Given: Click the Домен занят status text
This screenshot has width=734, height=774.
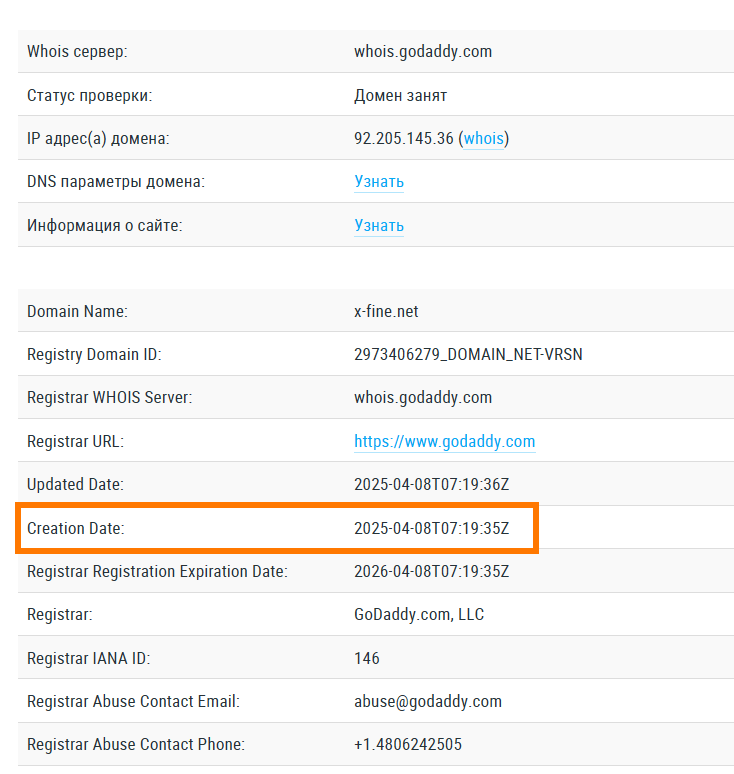Looking at the screenshot, I should (x=400, y=95).
